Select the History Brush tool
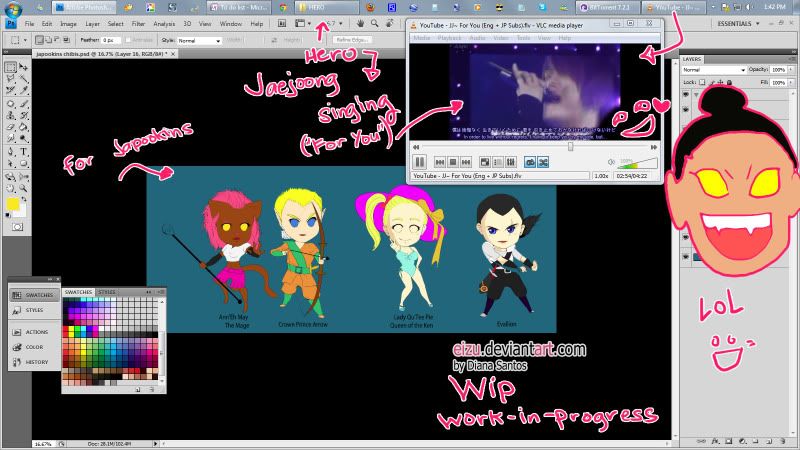Screen dimensions: 800x450 23,115
